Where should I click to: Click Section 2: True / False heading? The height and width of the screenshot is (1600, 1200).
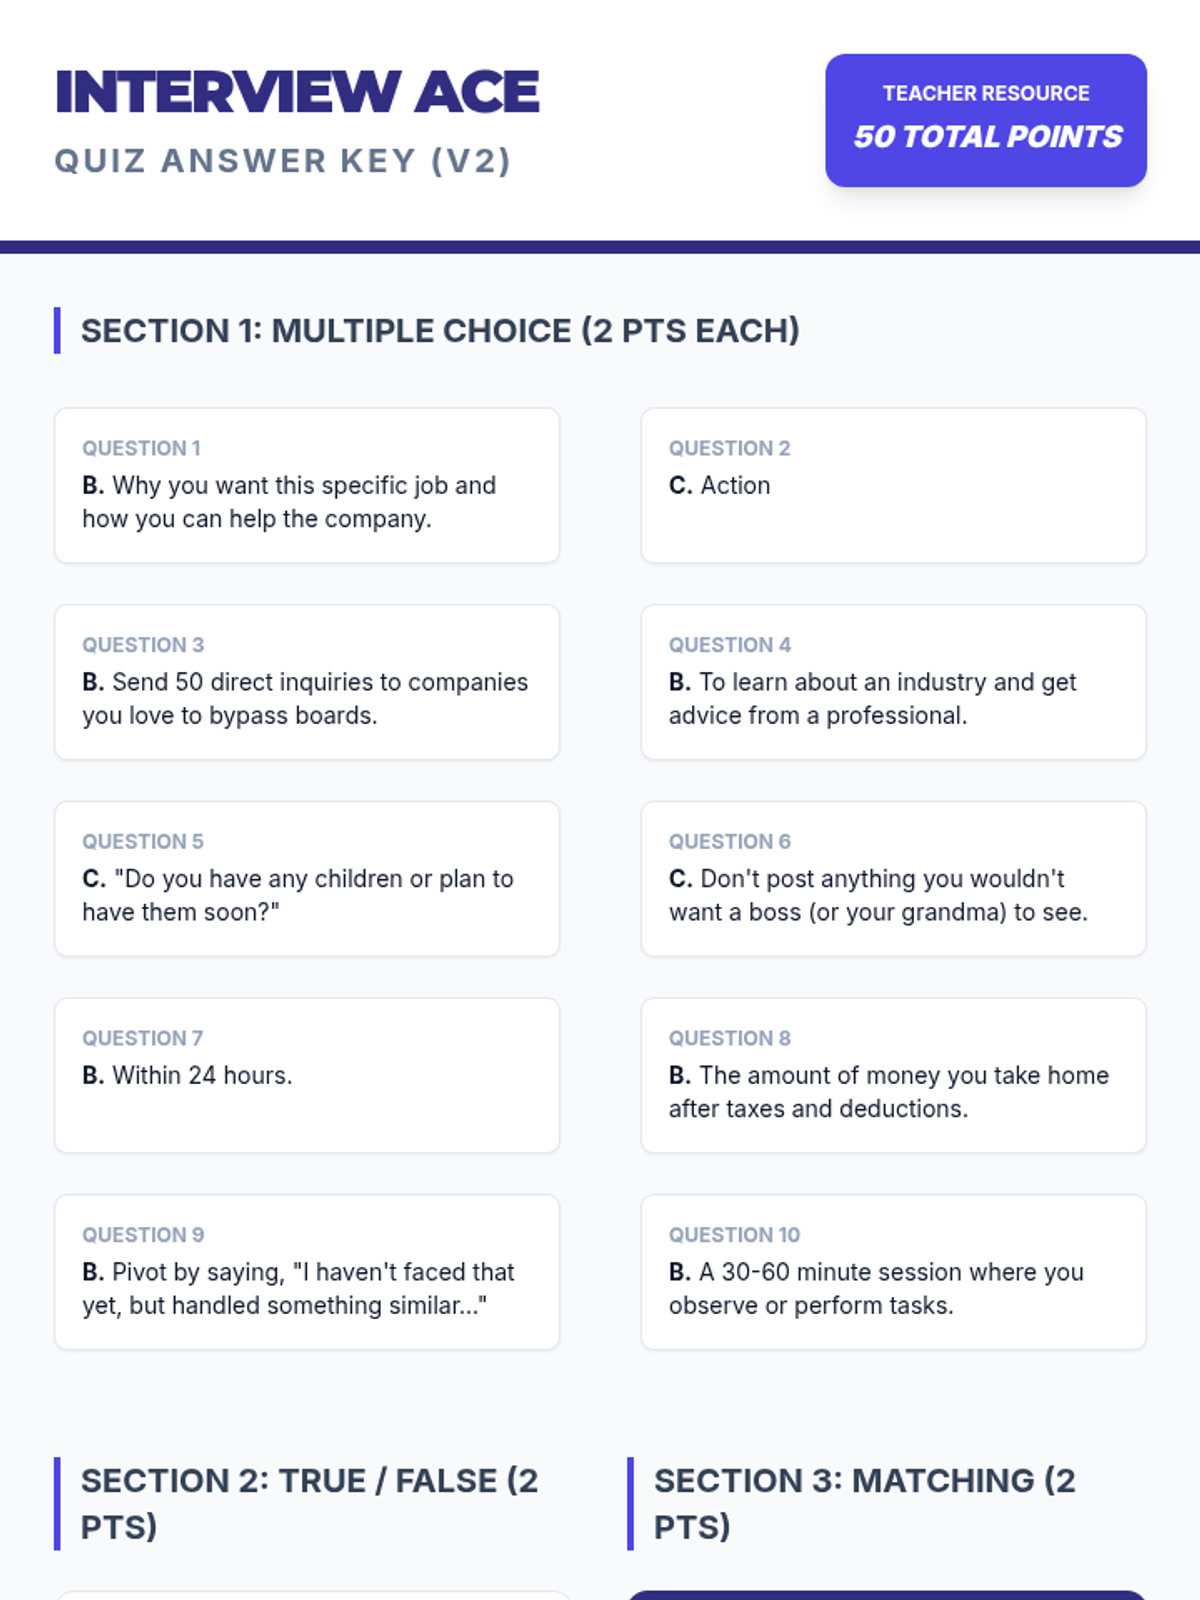pos(310,1503)
